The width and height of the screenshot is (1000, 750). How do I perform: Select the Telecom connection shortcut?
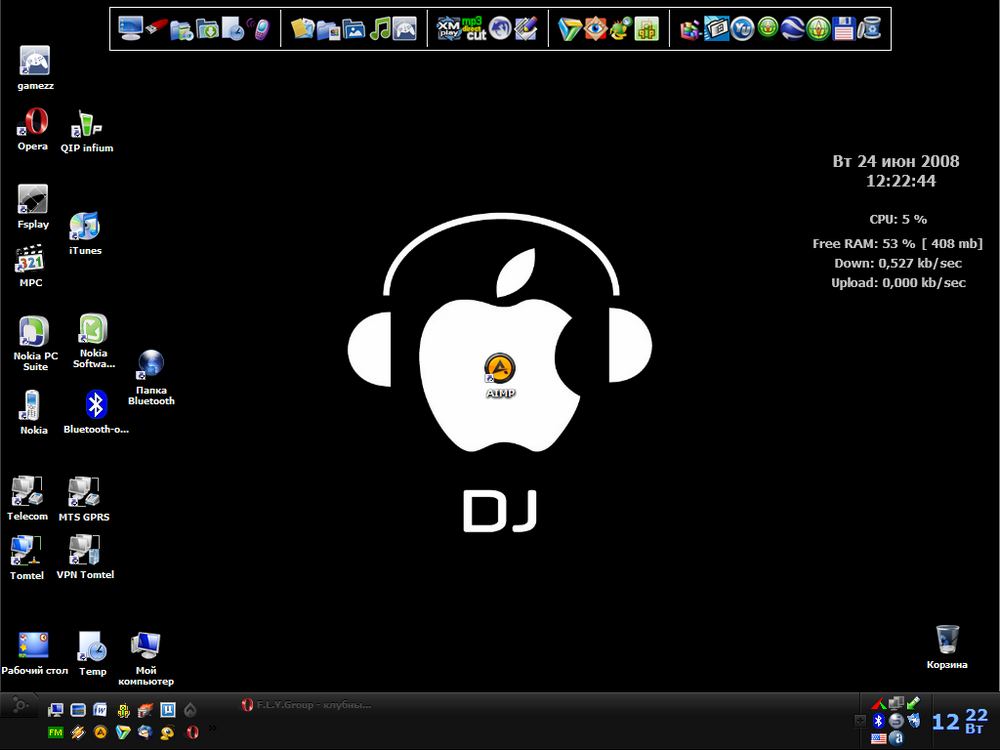pyautogui.click(x=27, y=498)
